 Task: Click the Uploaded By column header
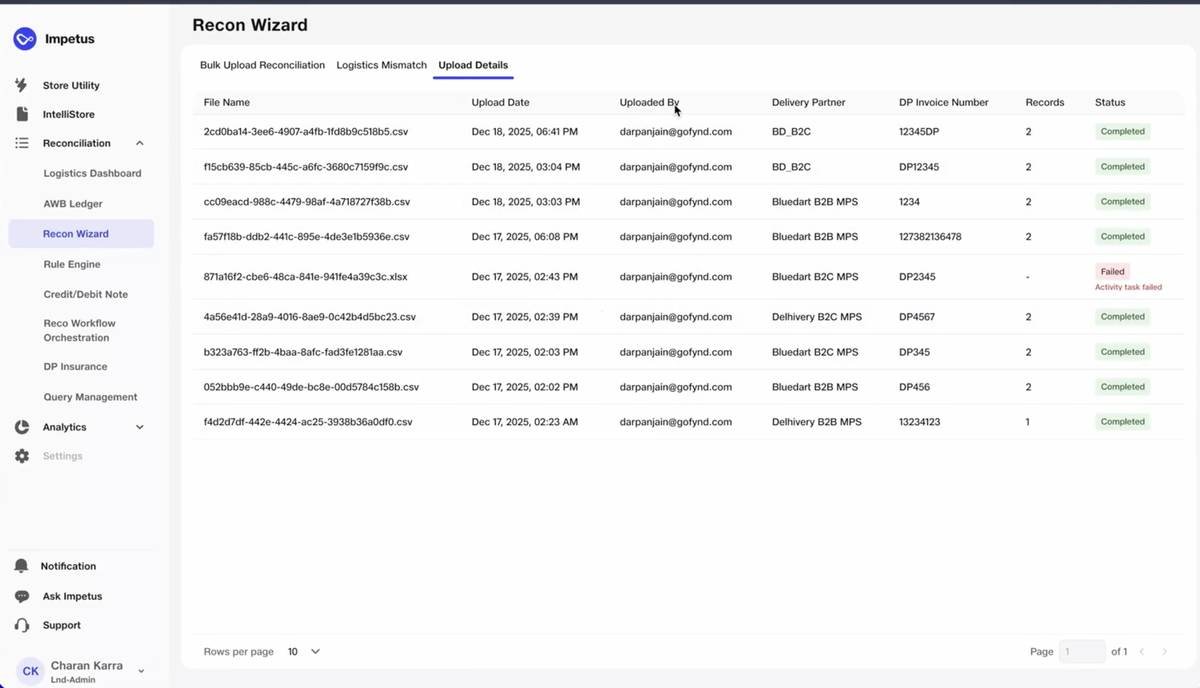[649, 102]
